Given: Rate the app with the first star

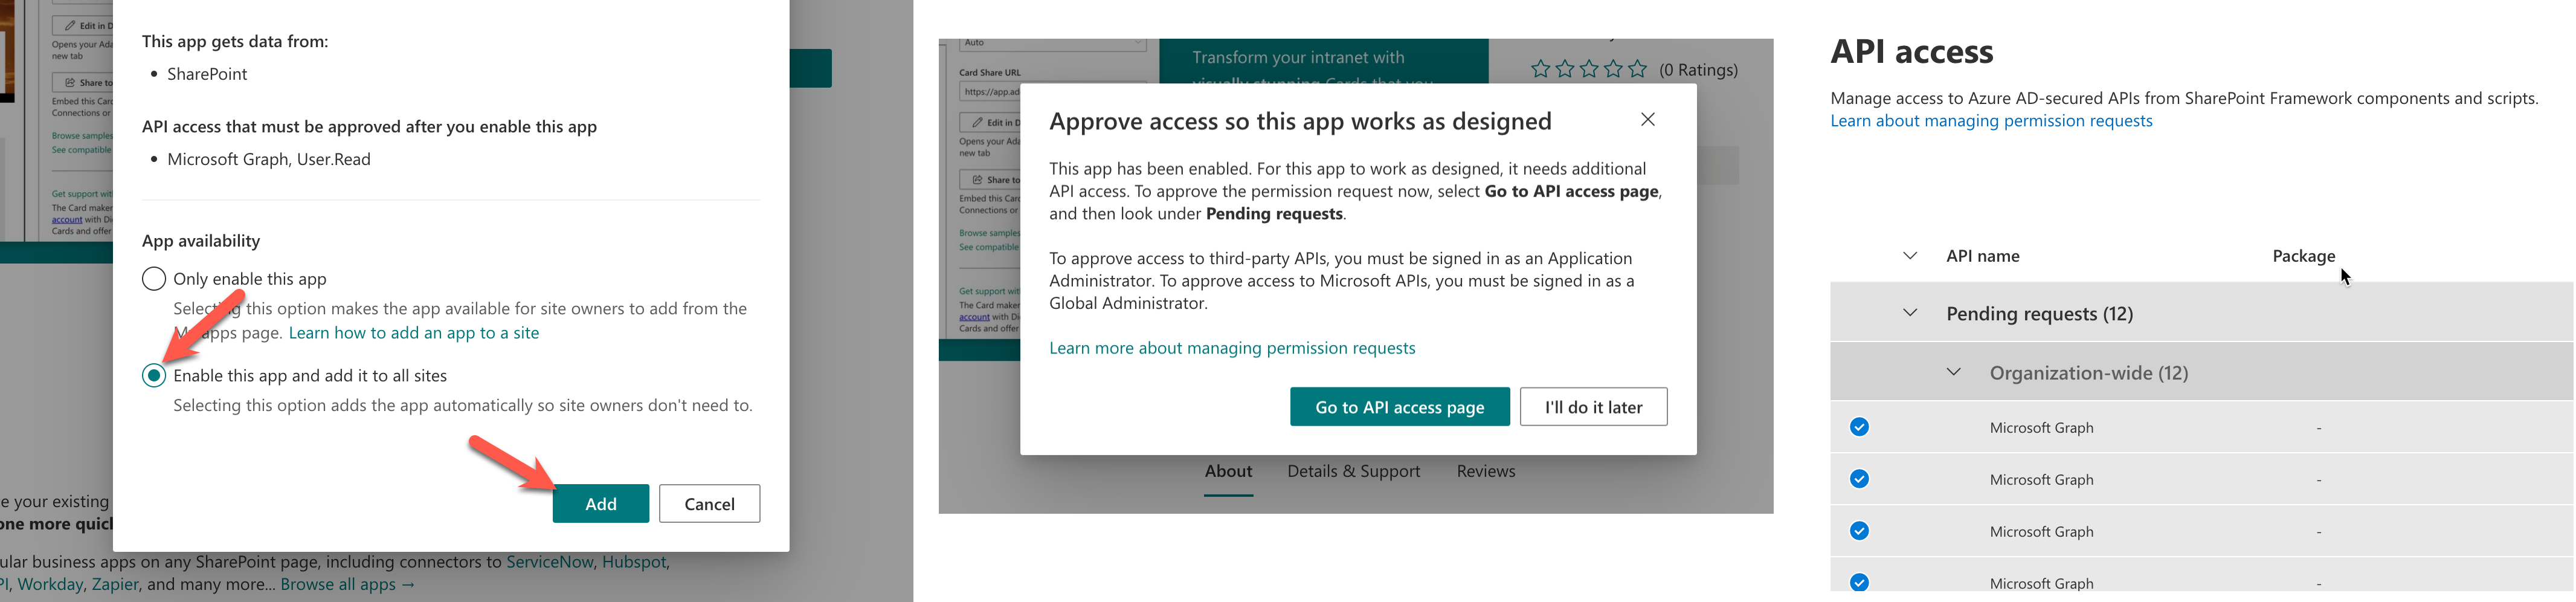Looking at the screenshot, I should pyautogui.click(x=1540, y=69).
